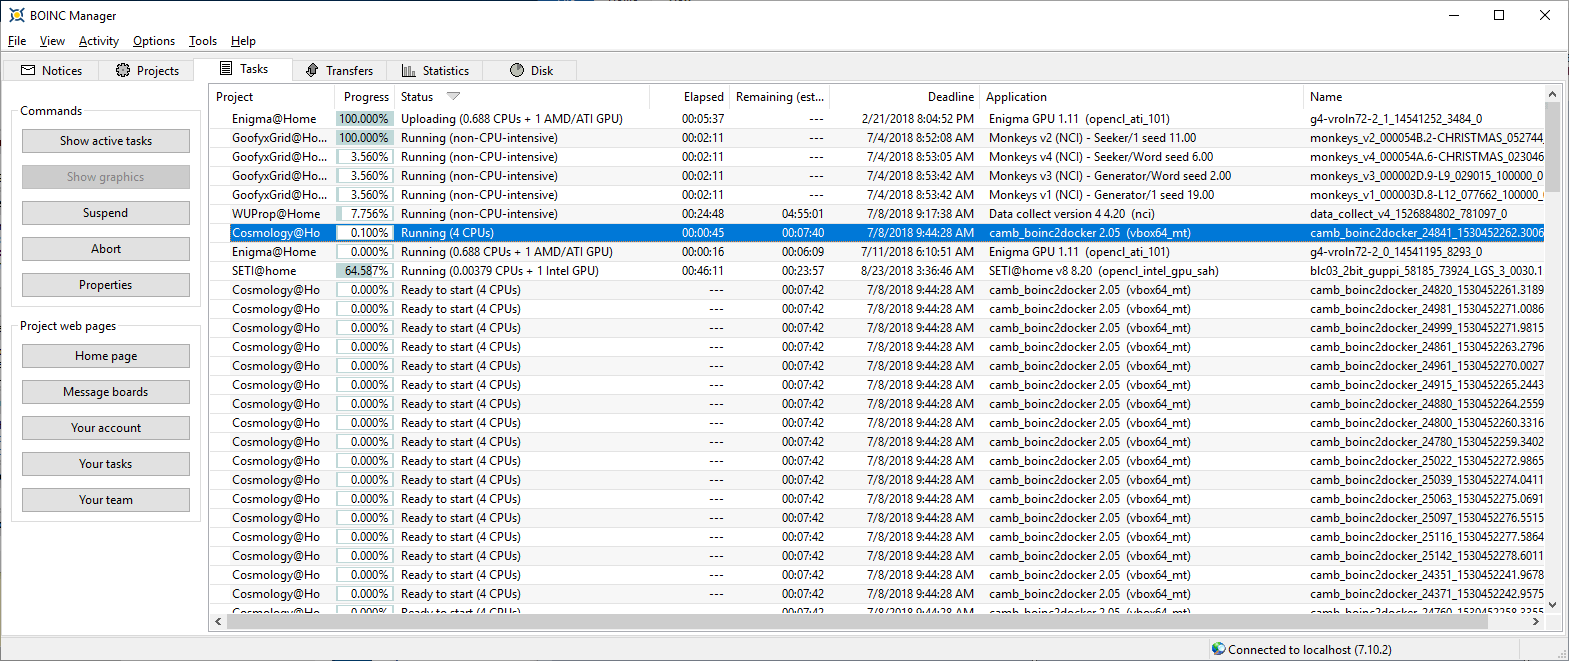Click the envelope icon on Notices tab
The height and width of the screenshot is (661, 1569).
pos(28,70)
